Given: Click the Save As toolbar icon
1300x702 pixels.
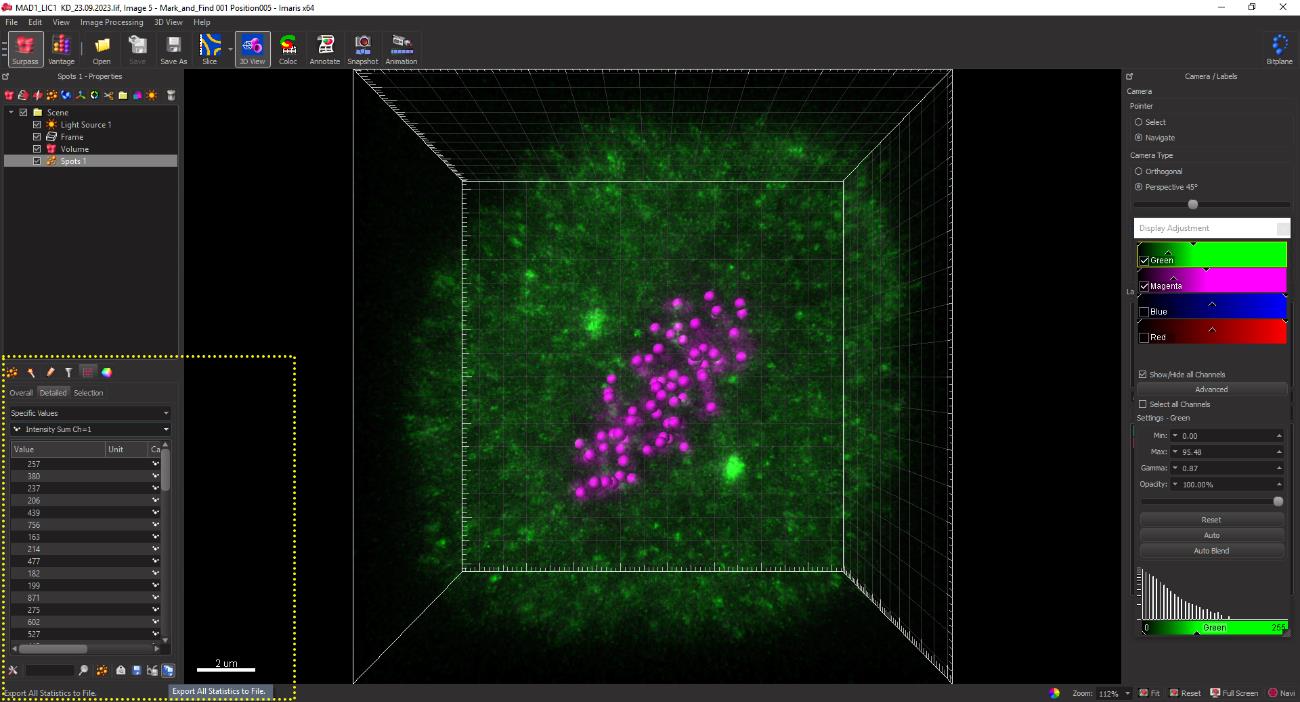Looking at the screenshot, I should pos(173,48).
